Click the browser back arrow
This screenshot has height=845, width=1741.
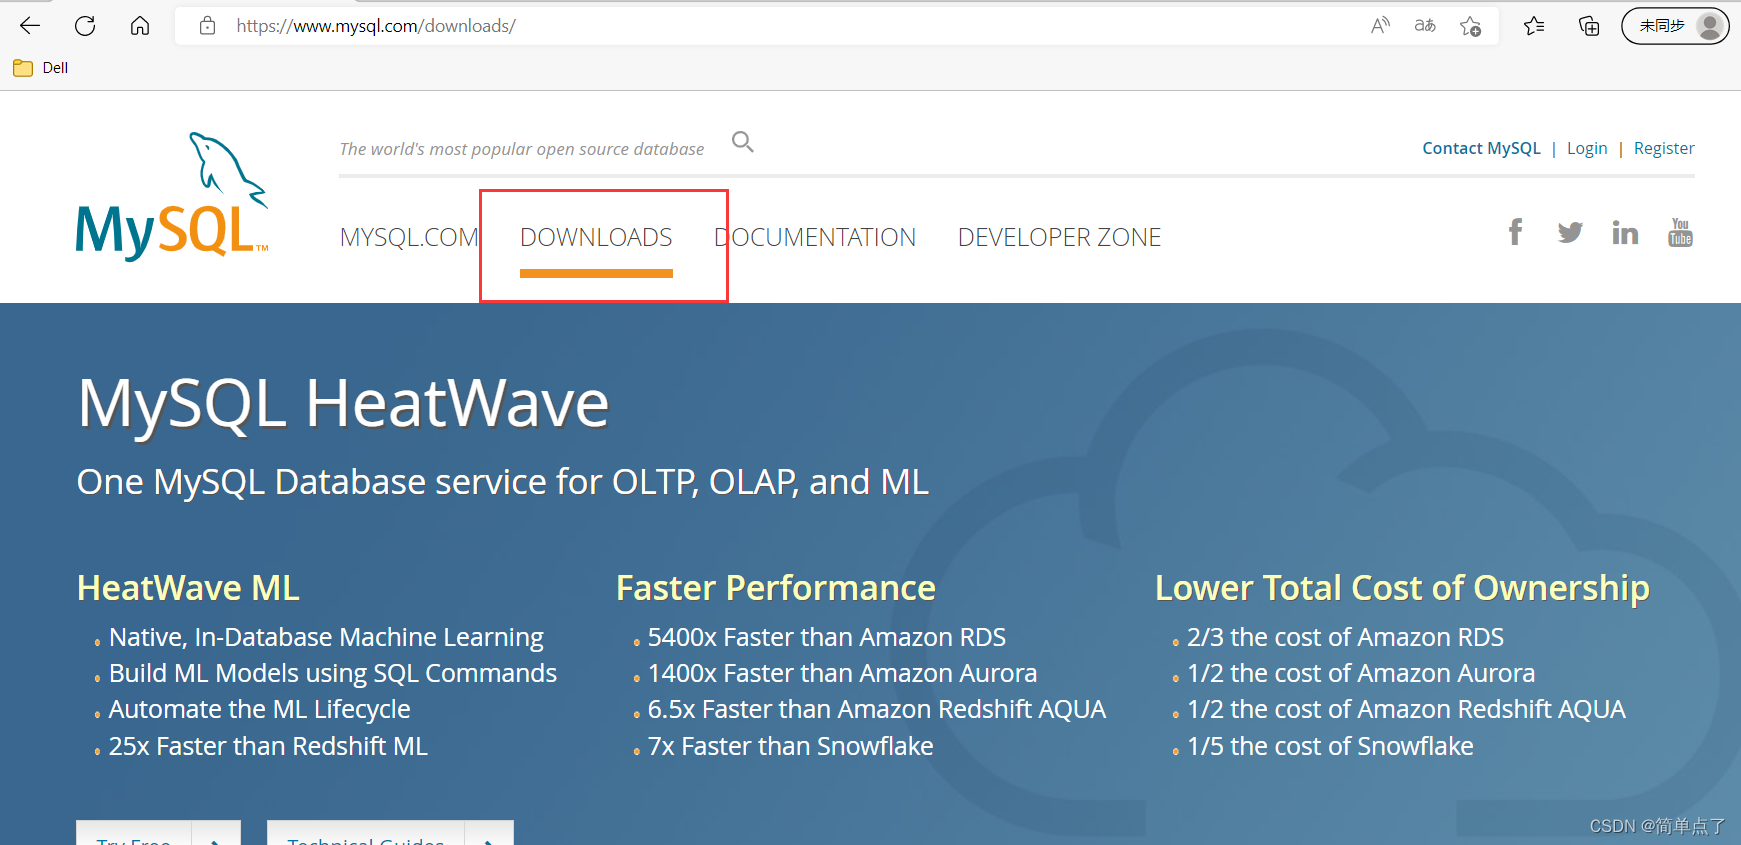pyautogui.click(x=30, y=26)
